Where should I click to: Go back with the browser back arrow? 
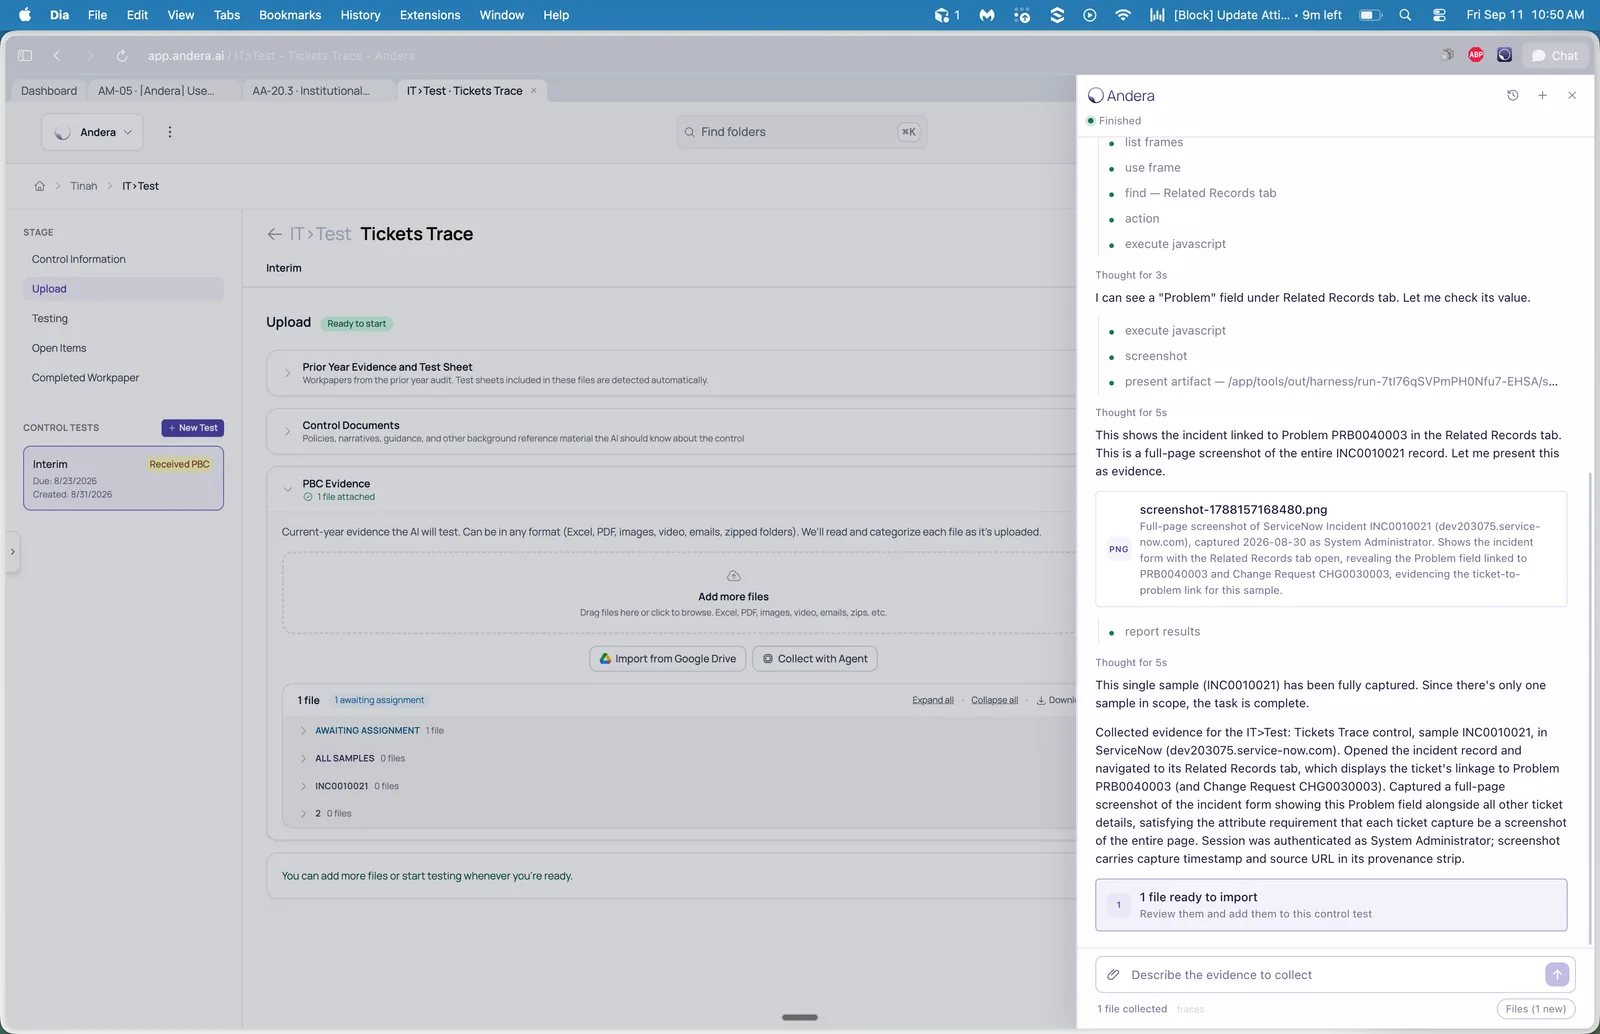57,56
